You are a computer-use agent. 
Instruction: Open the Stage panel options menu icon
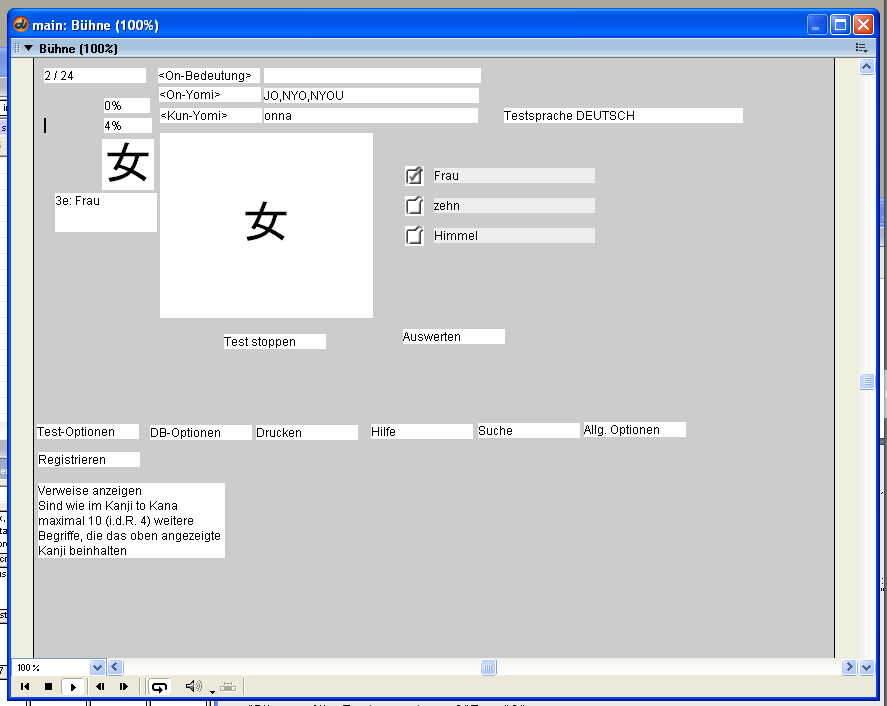(x=860, y=48)
